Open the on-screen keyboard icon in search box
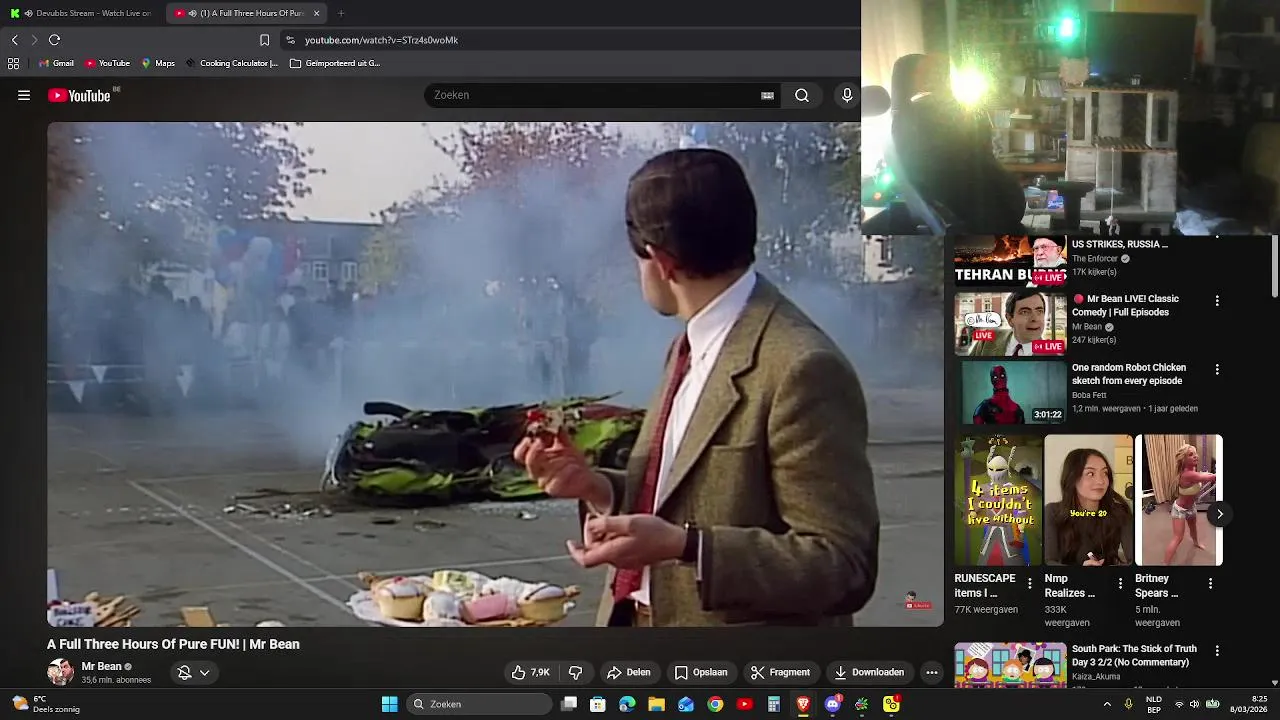Screen dimensions: 1280x720 pos(767,95)
